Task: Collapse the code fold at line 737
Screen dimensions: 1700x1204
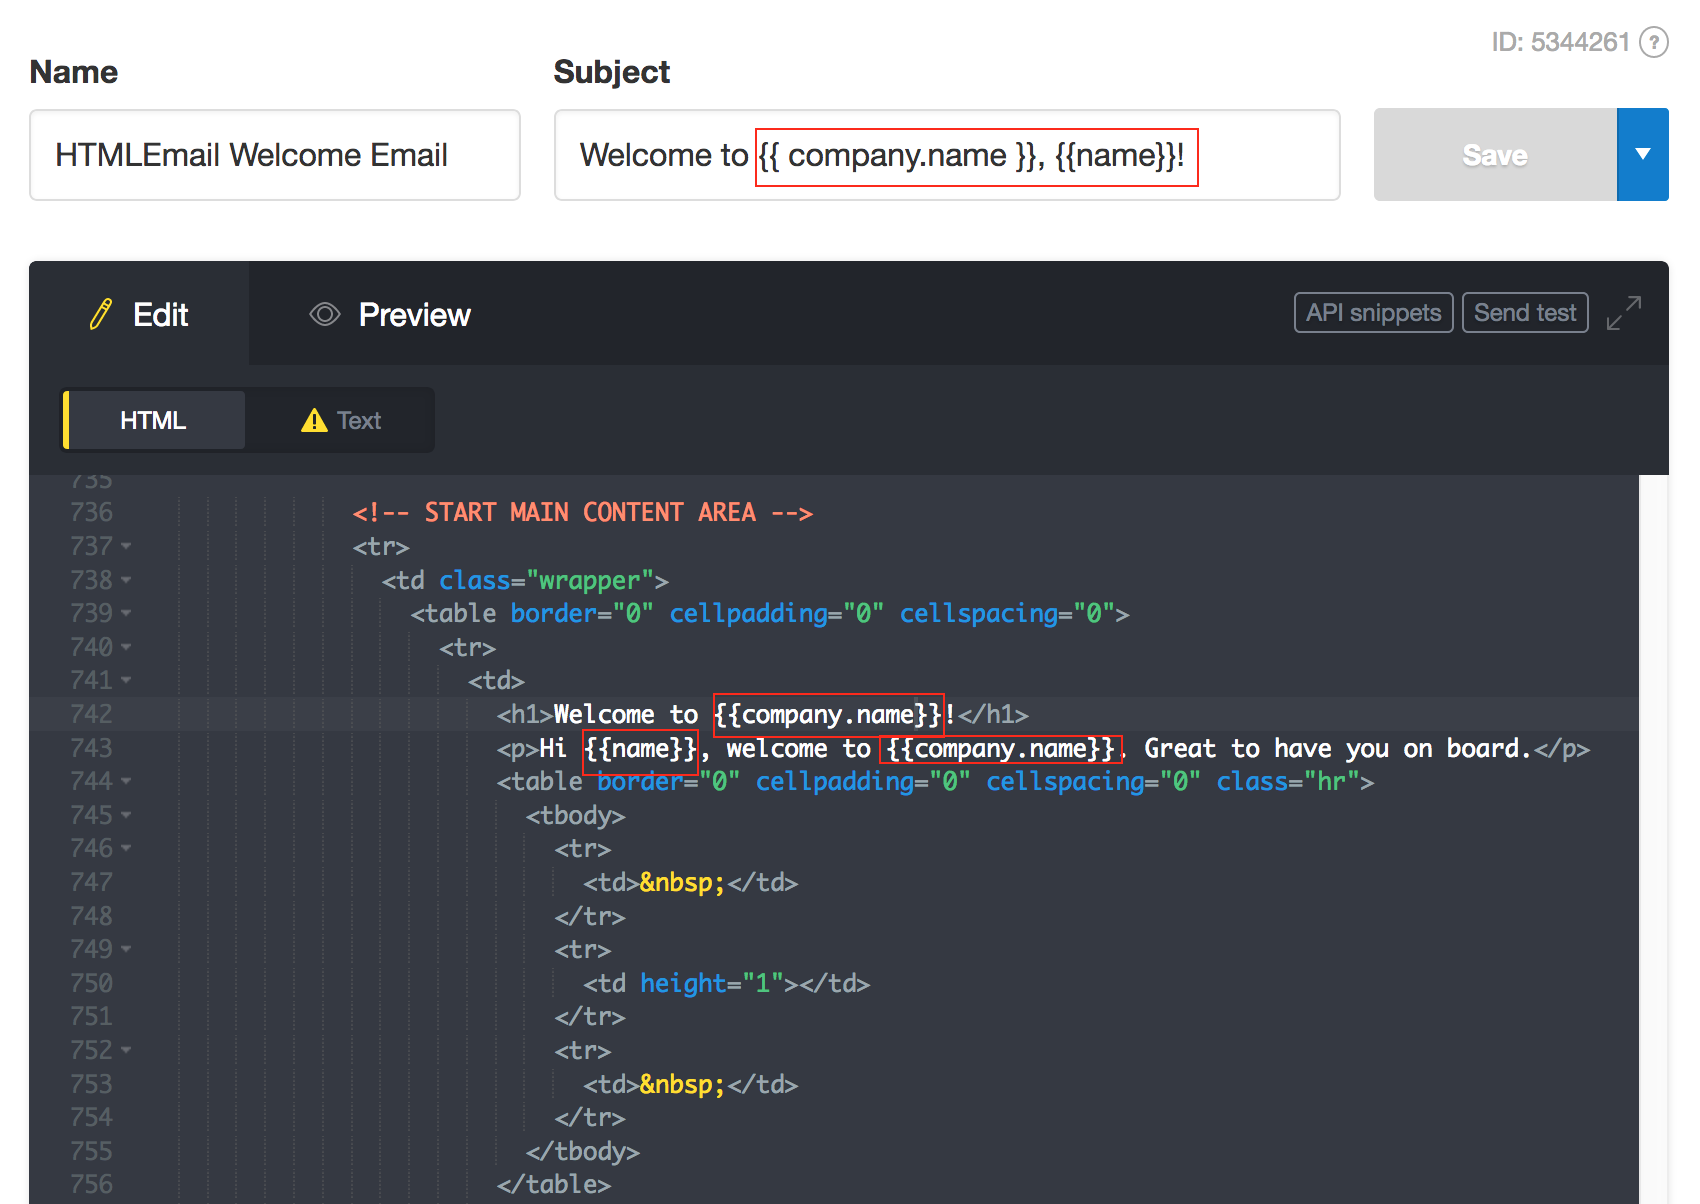Action: 126,546
